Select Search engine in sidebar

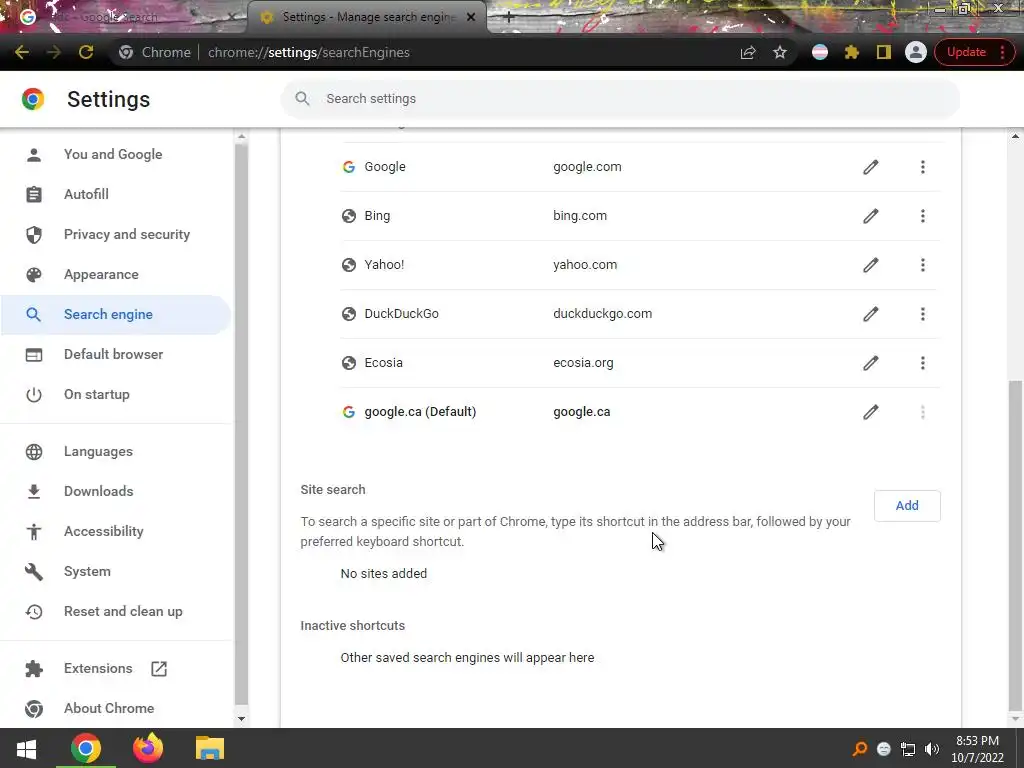[115, 315]
